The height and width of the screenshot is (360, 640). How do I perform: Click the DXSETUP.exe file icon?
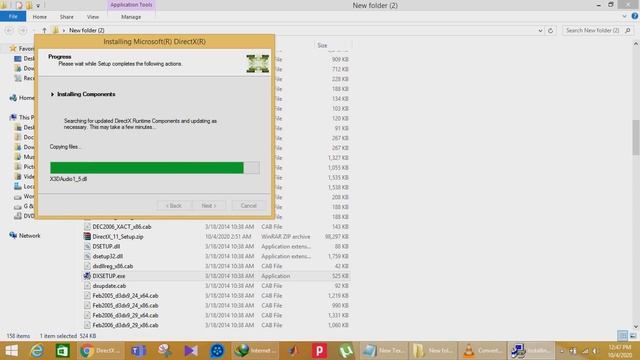pyautogui.click(x=87, y=276)
